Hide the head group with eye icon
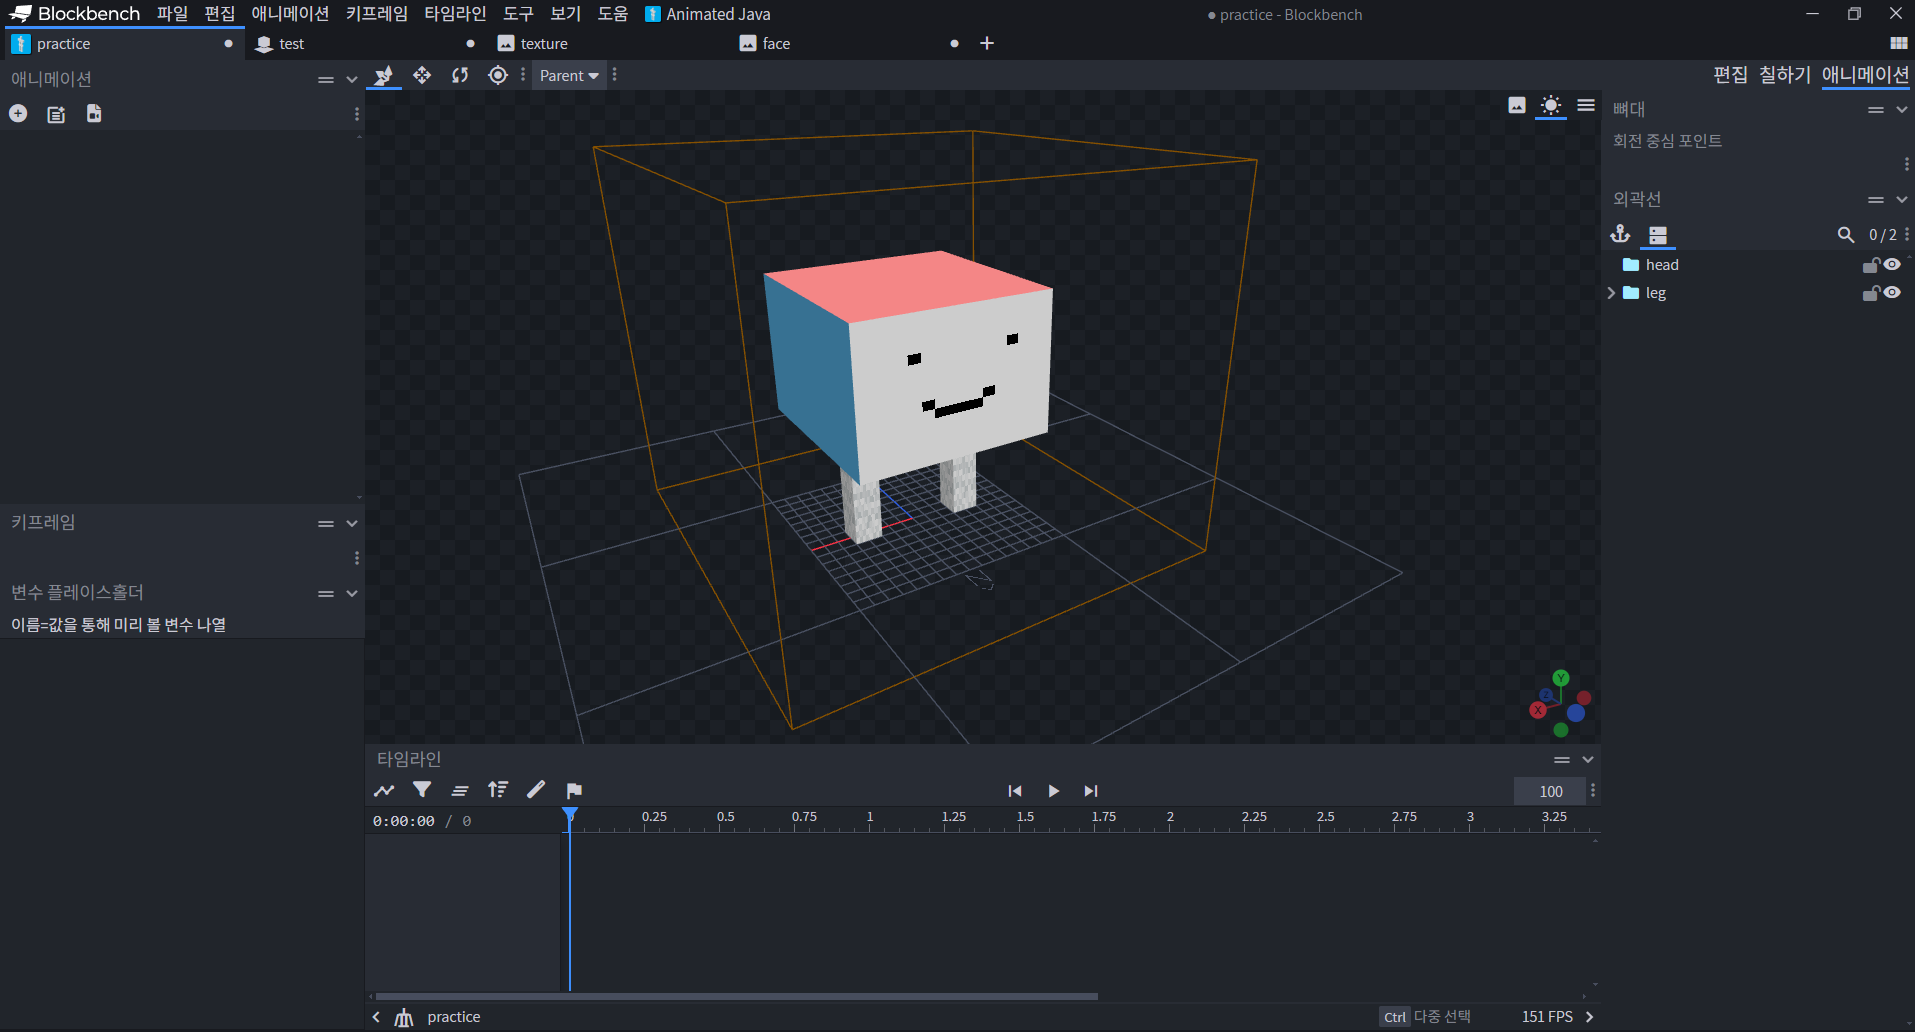 point(1892,264)
